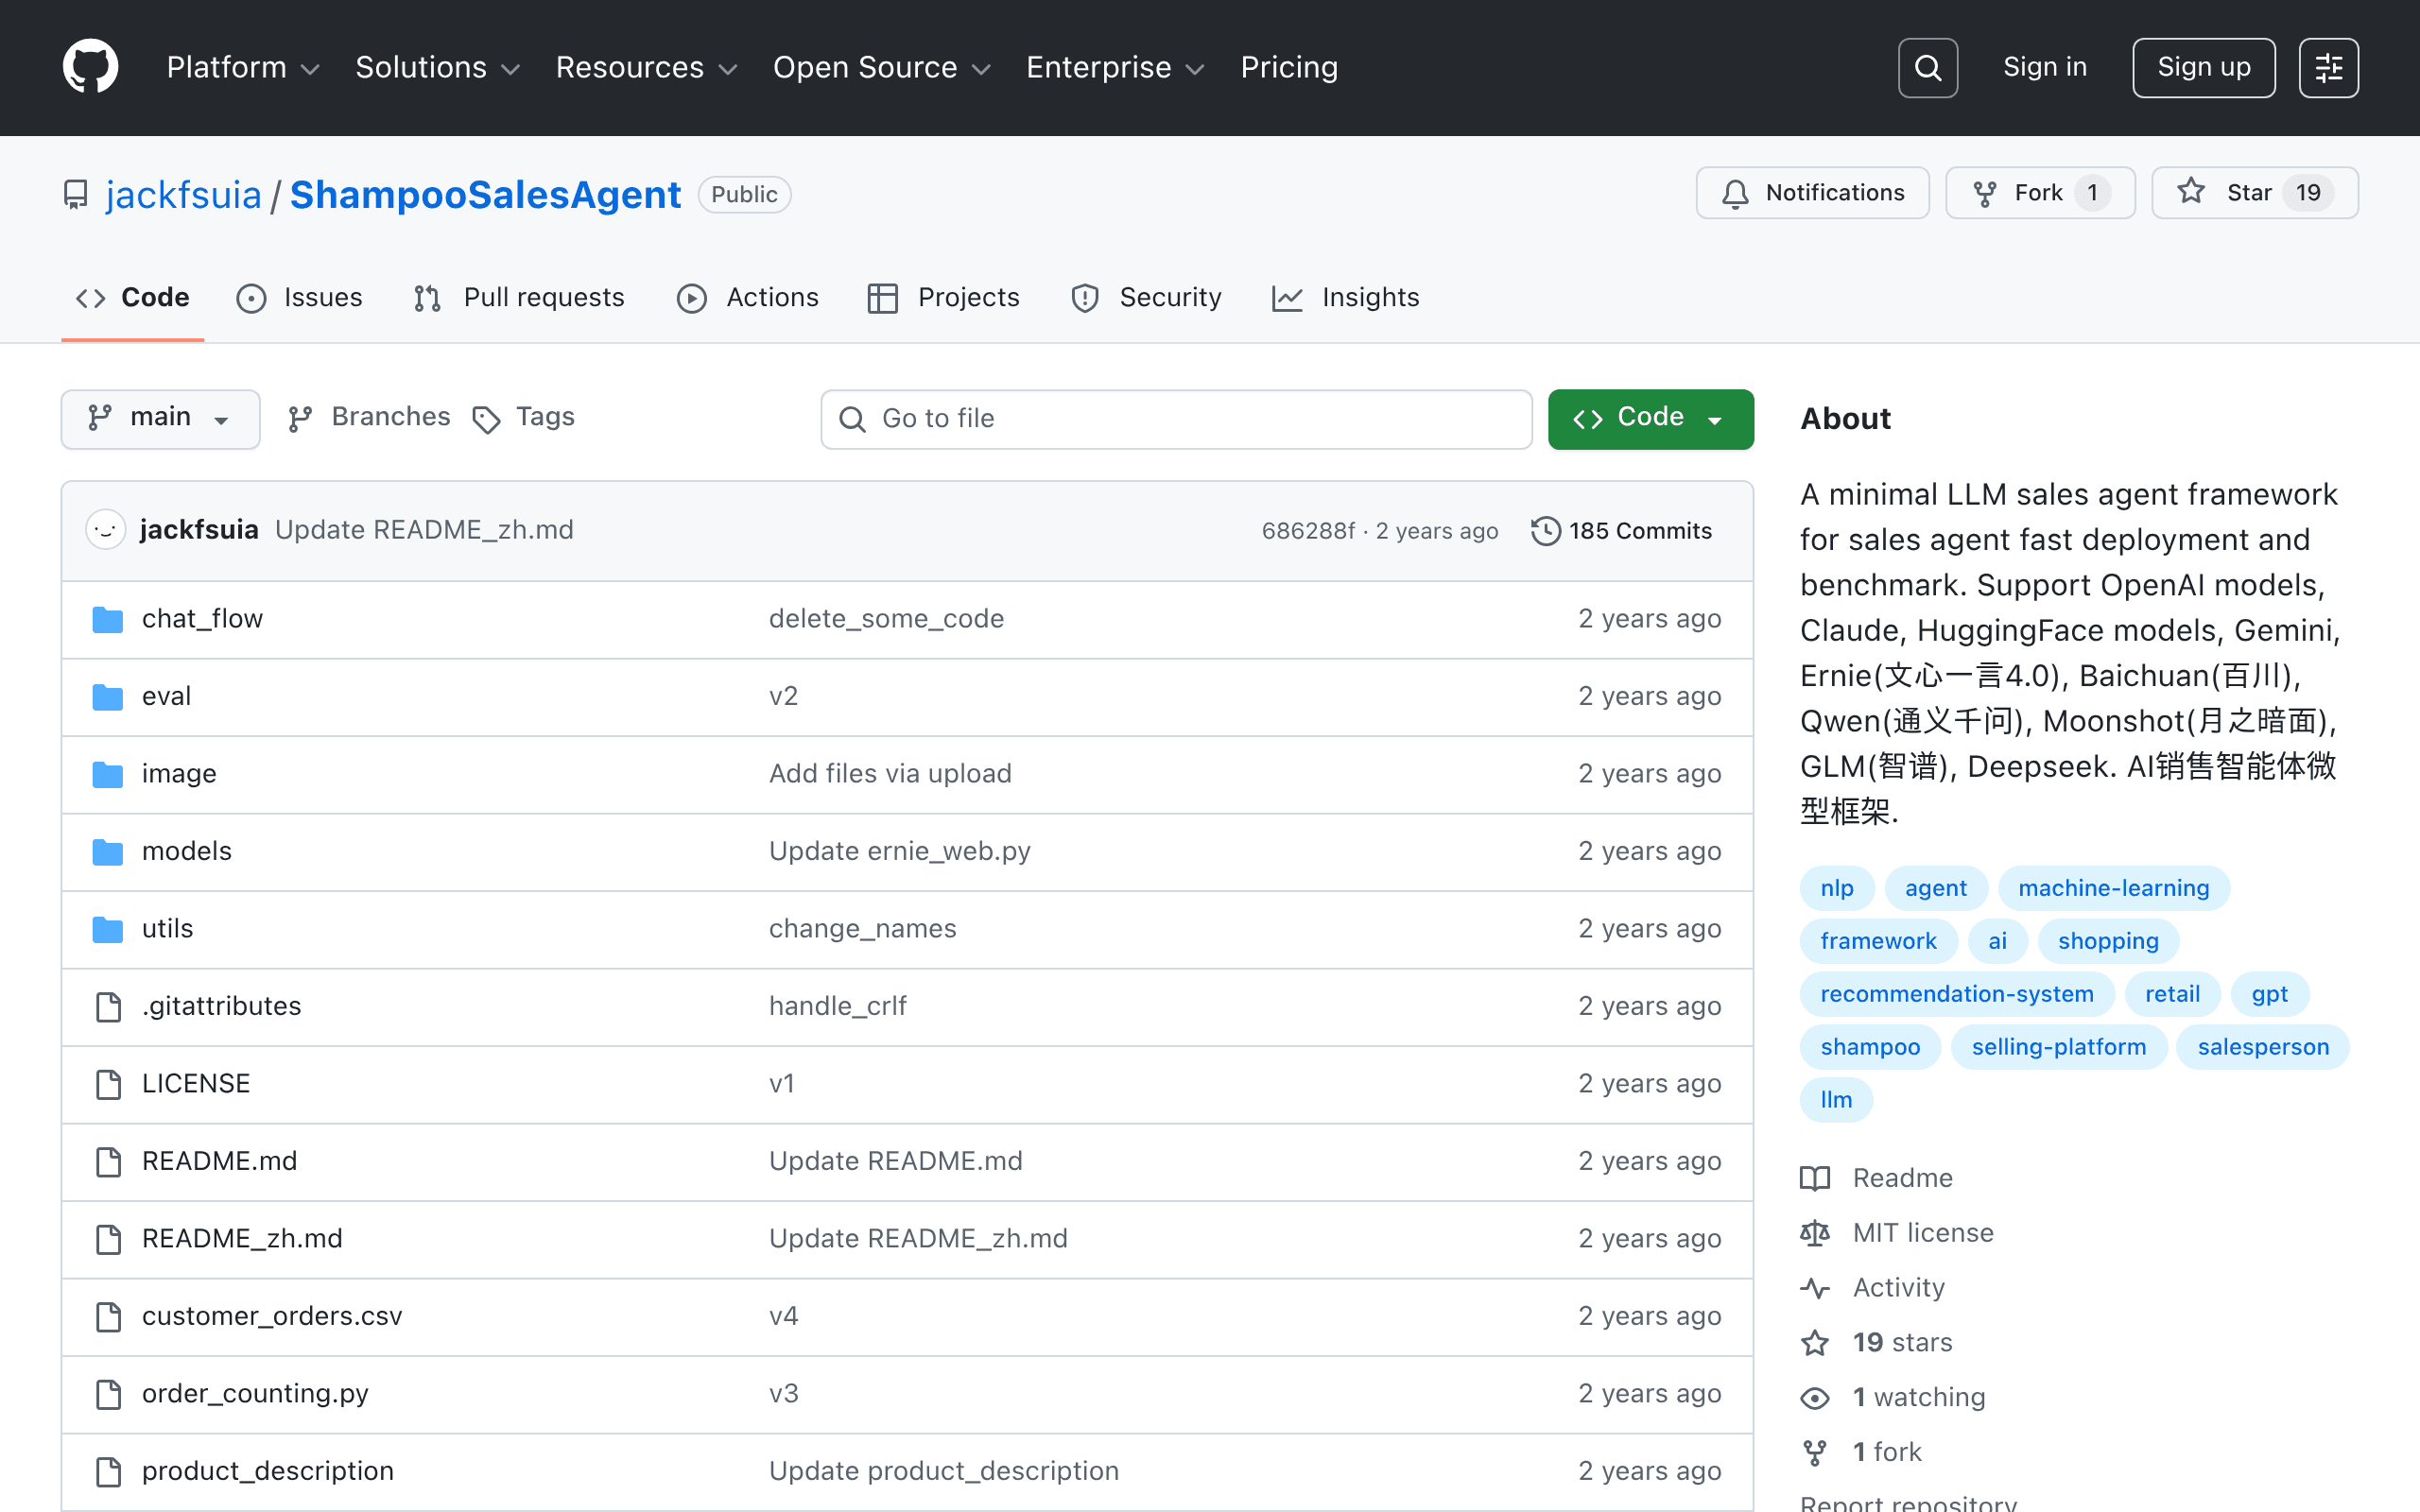Switch to the Pull requests tab
The height and width of the screenshot is (1512, 2420).
(x=519, y=298)
